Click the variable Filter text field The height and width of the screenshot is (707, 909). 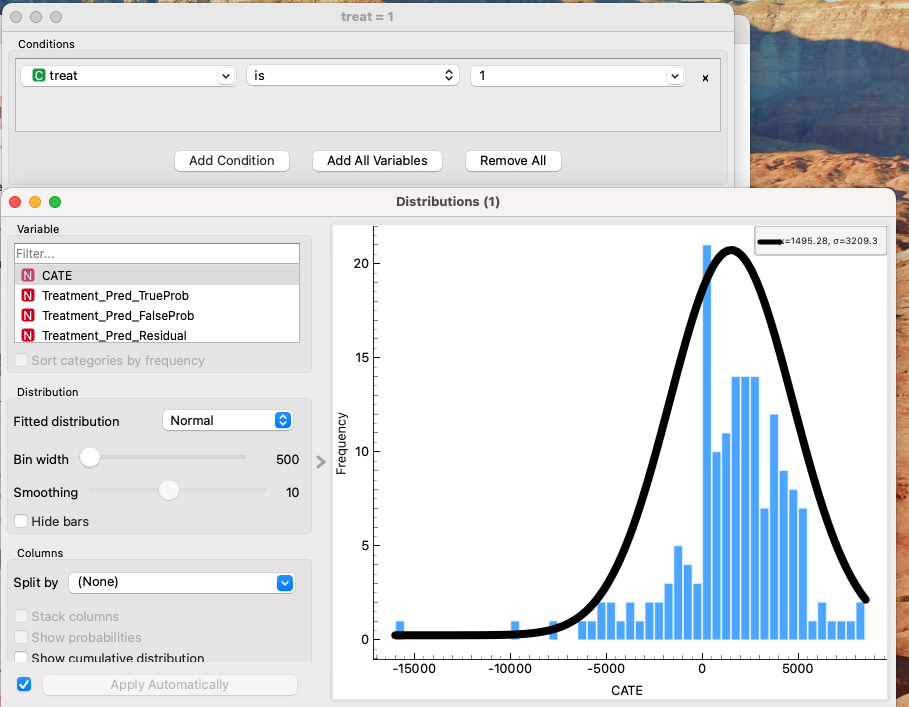click(x=157, y=254)
